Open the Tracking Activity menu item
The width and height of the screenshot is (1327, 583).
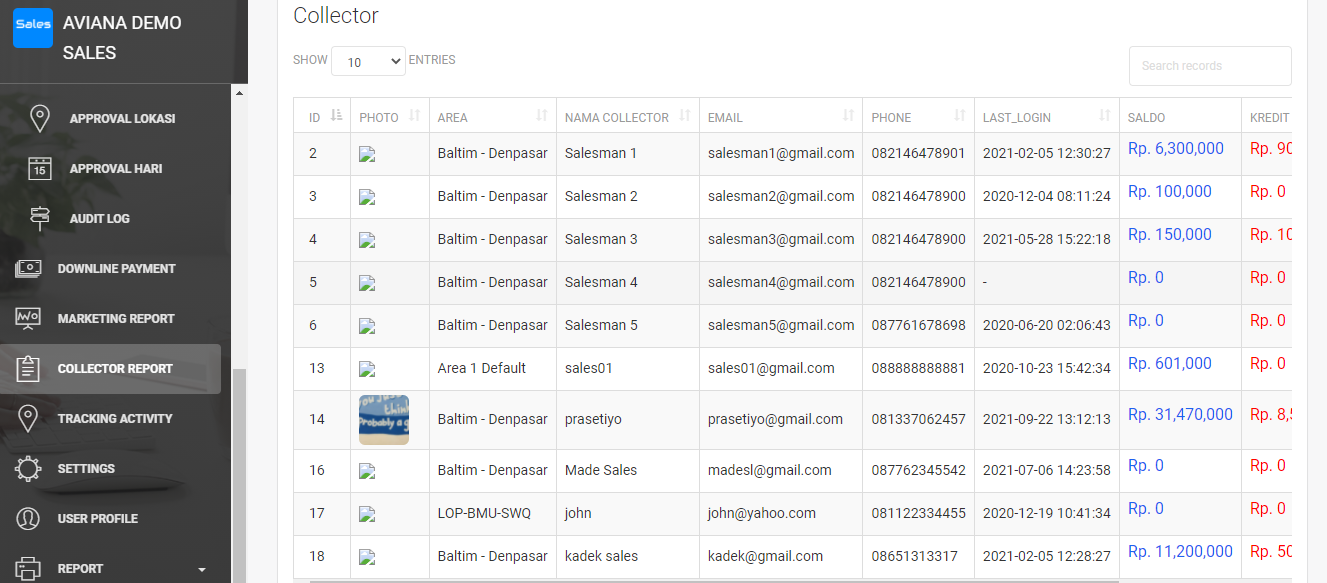(x=115, y=418)
